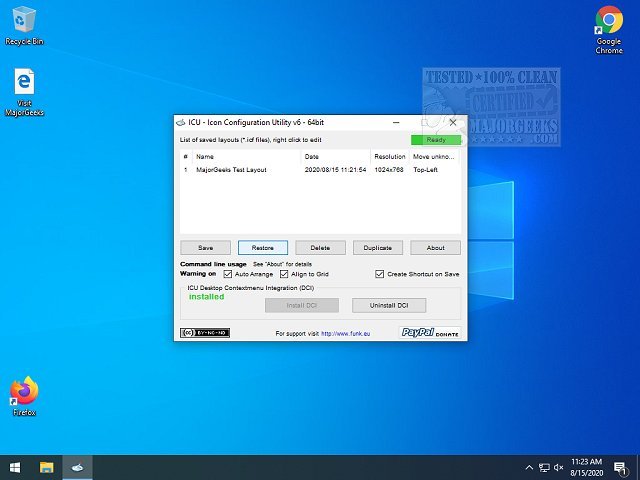Minimize the ICU window
The height and width of the screenshot is (480, 640).
(x=396, y=122)
